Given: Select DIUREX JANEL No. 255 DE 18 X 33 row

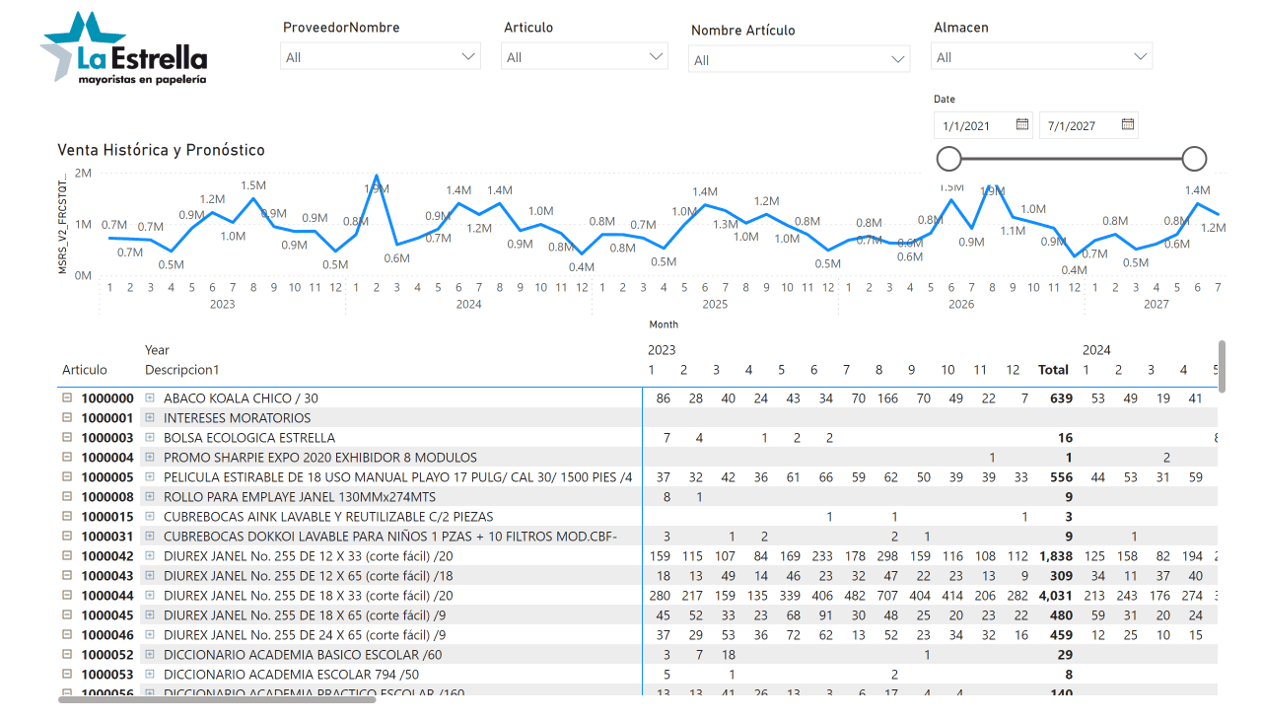Looking at the screenshot, I should coord(308,595).
